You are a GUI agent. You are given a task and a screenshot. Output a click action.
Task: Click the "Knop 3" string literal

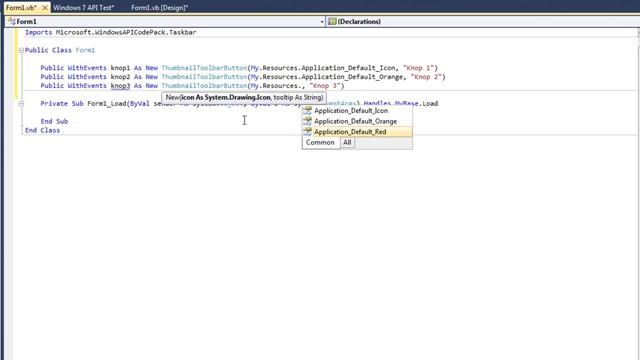[325, 86]
